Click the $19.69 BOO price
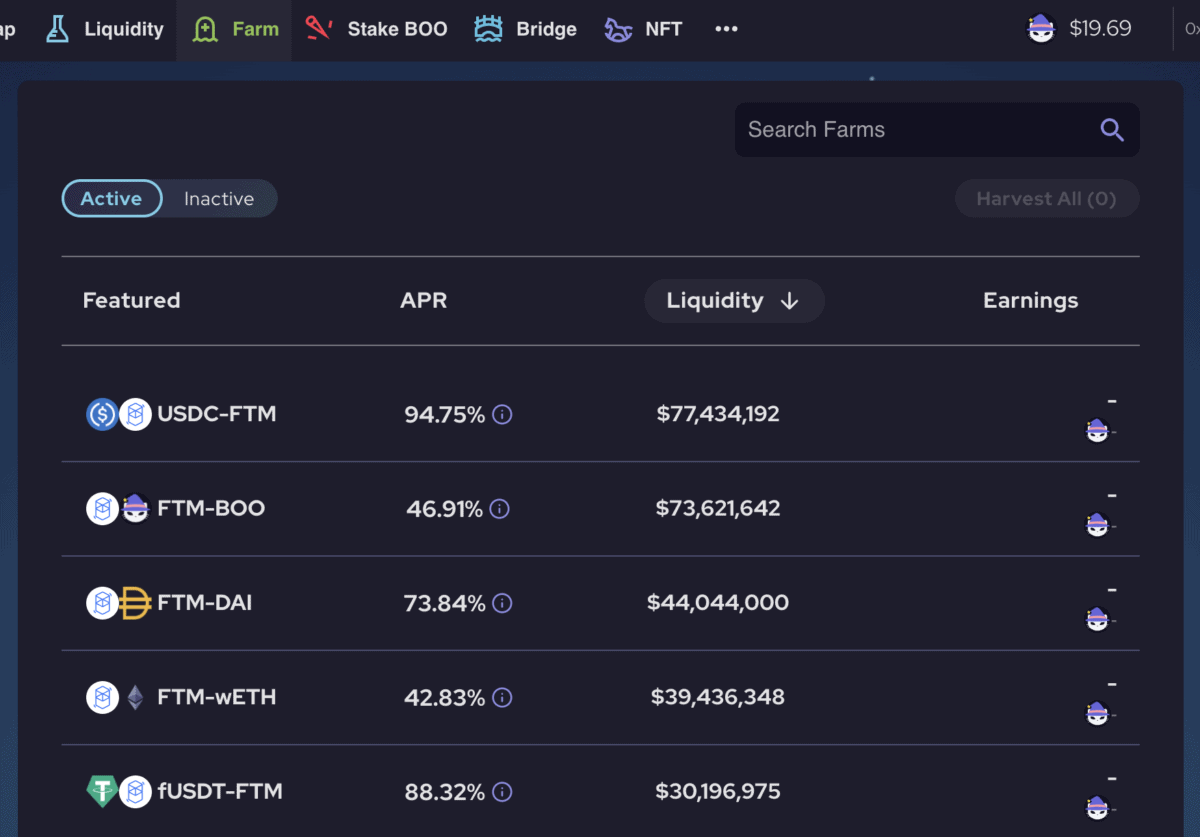The height and width of the screenshot is (837, 1200). (x=1100, y=29)
